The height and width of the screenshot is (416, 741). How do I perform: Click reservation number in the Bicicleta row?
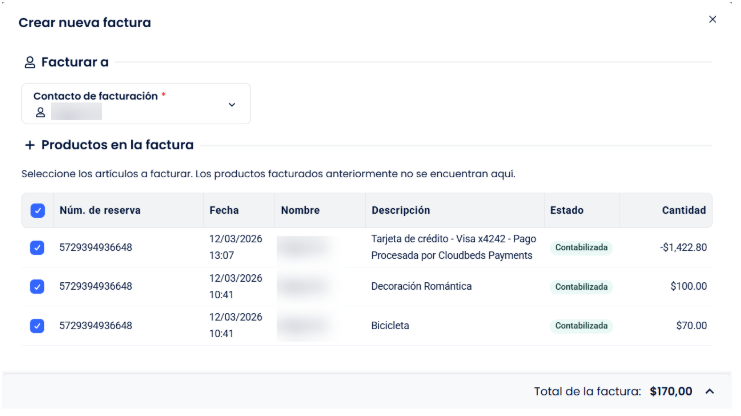[96, 326]
